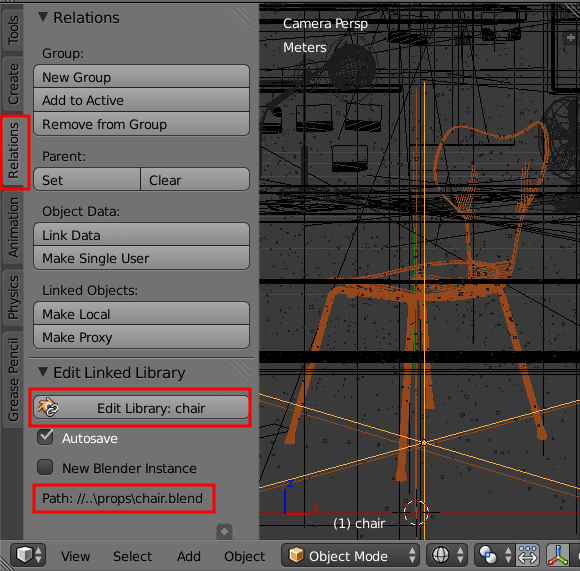Click the 3D cursor circle in the viewport

pyautogui.click(x=416, y=512)
